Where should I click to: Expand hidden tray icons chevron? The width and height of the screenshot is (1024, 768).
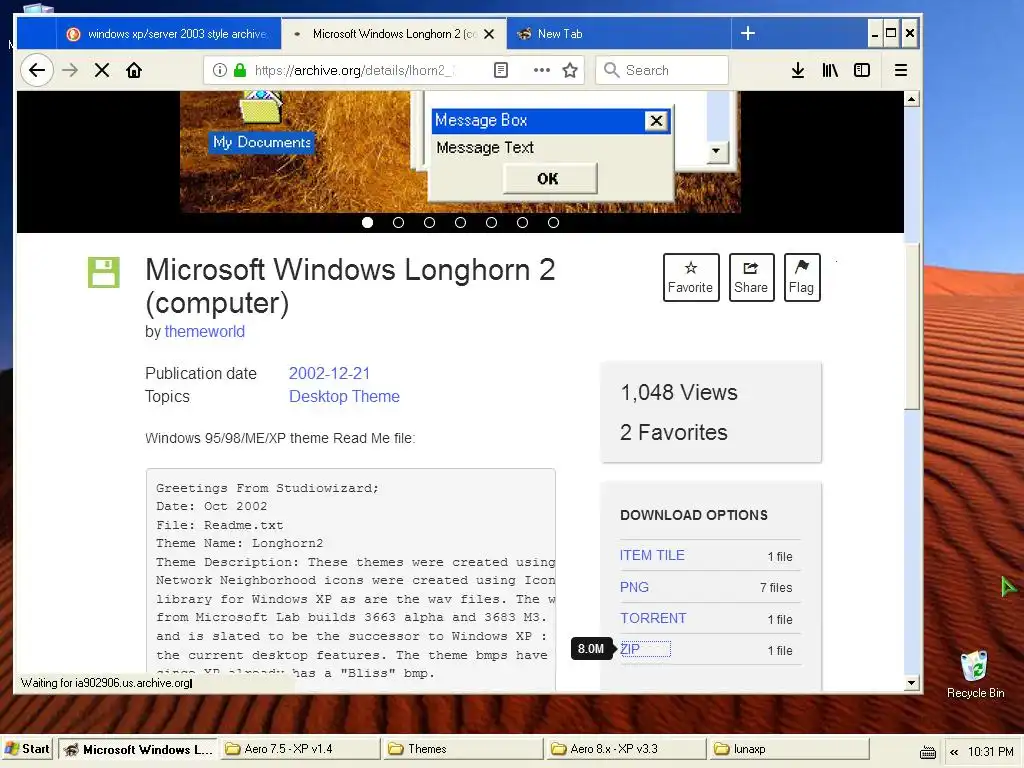(954, 752)
